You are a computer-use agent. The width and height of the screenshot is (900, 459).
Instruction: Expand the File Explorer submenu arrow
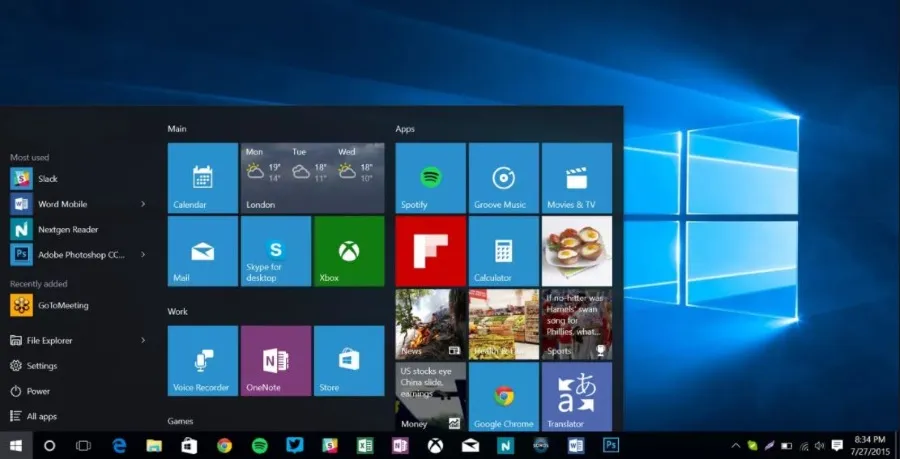point(143,340)
